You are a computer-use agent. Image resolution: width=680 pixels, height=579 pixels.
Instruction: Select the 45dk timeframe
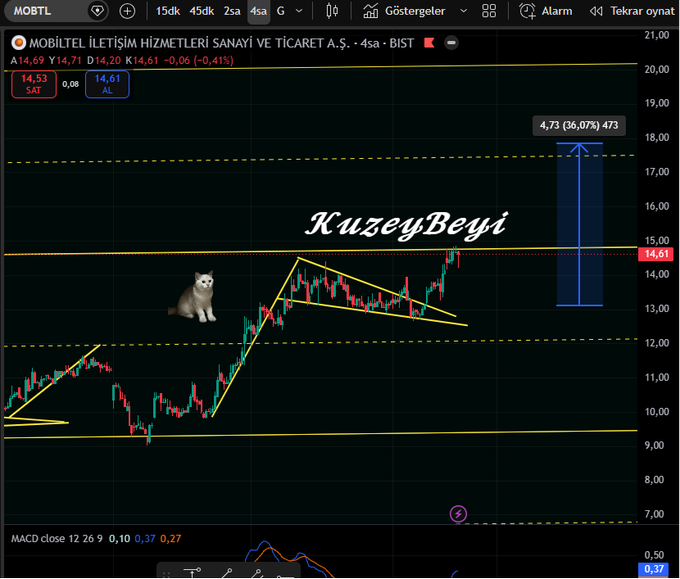tap(202, 11)
